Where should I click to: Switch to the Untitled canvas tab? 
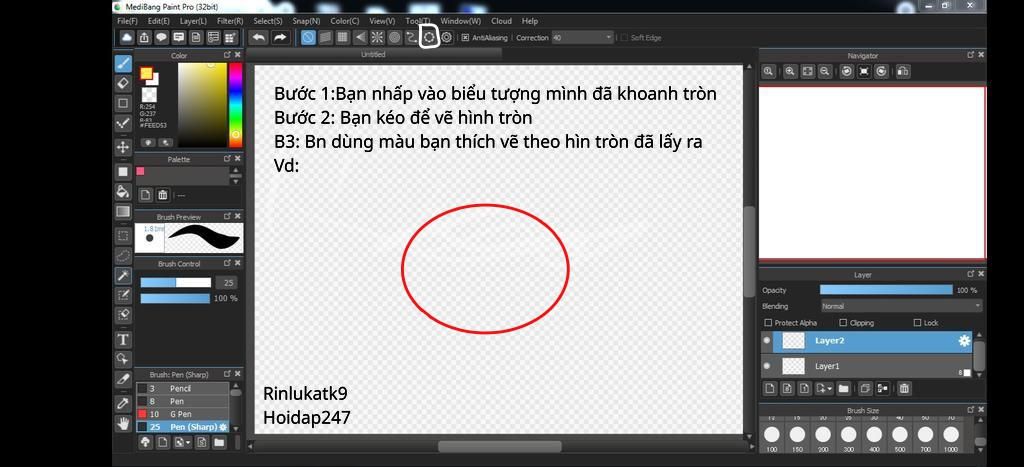tap(374, 55)
